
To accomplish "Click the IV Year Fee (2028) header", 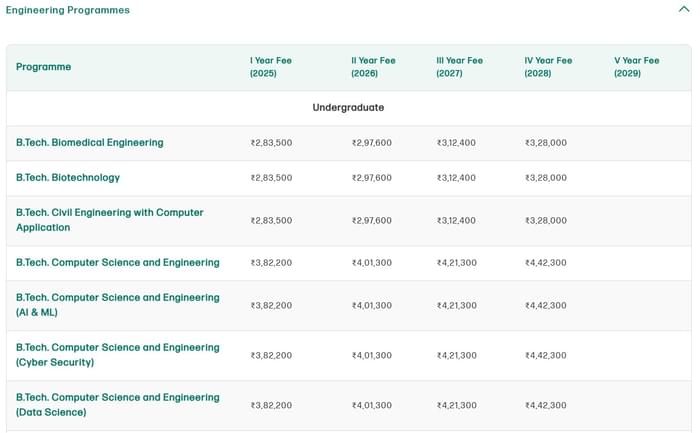I will click(x=548, y=67).
